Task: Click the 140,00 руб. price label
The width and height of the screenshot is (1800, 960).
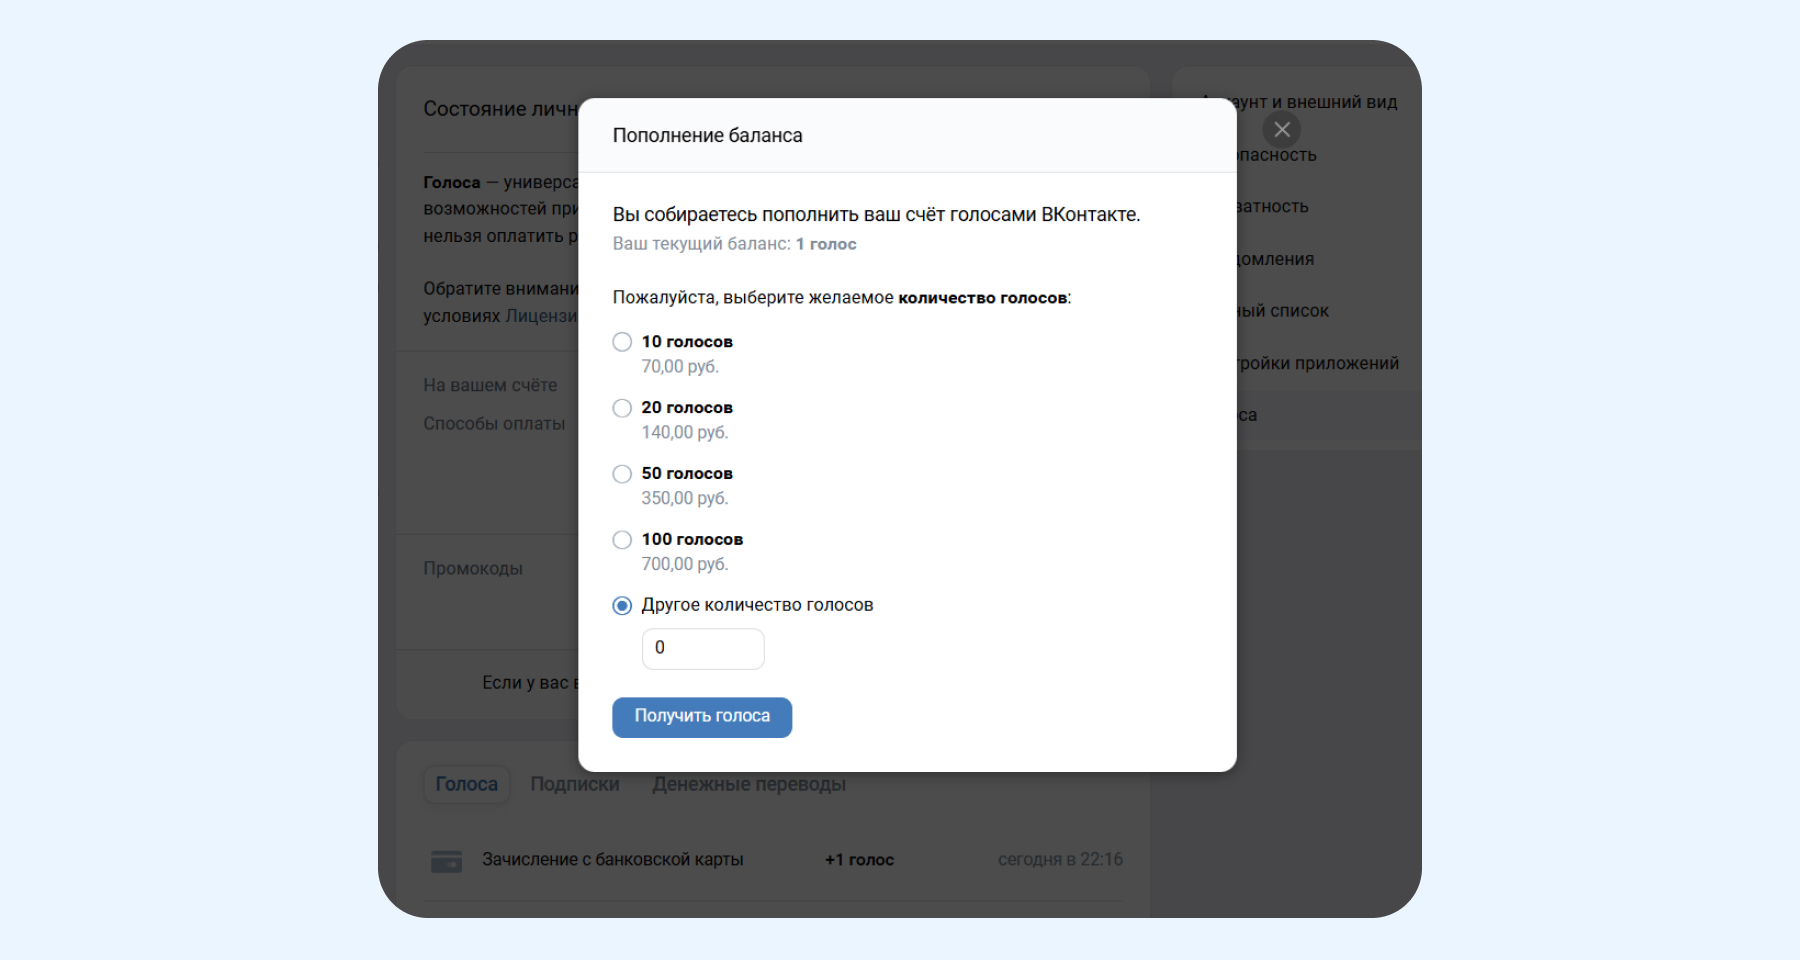Action: [x=685, y=433]
